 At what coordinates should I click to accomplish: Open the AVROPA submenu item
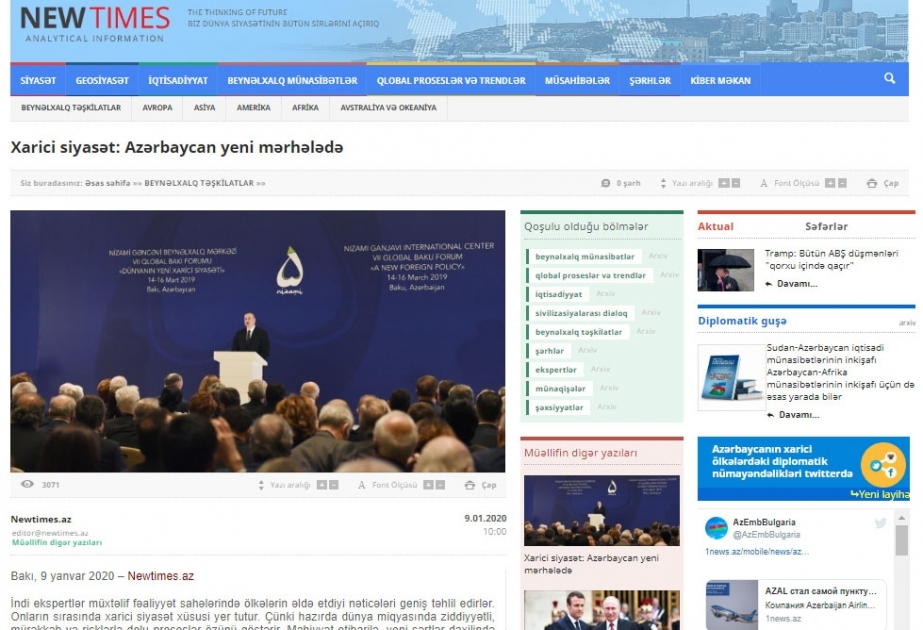tap(157, 108)
